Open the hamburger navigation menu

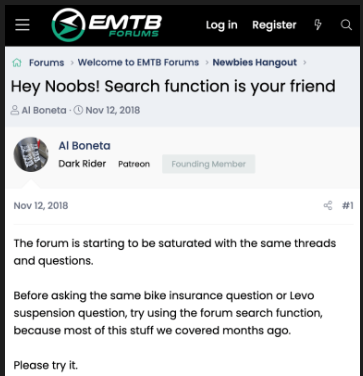[x=22, y=25]
